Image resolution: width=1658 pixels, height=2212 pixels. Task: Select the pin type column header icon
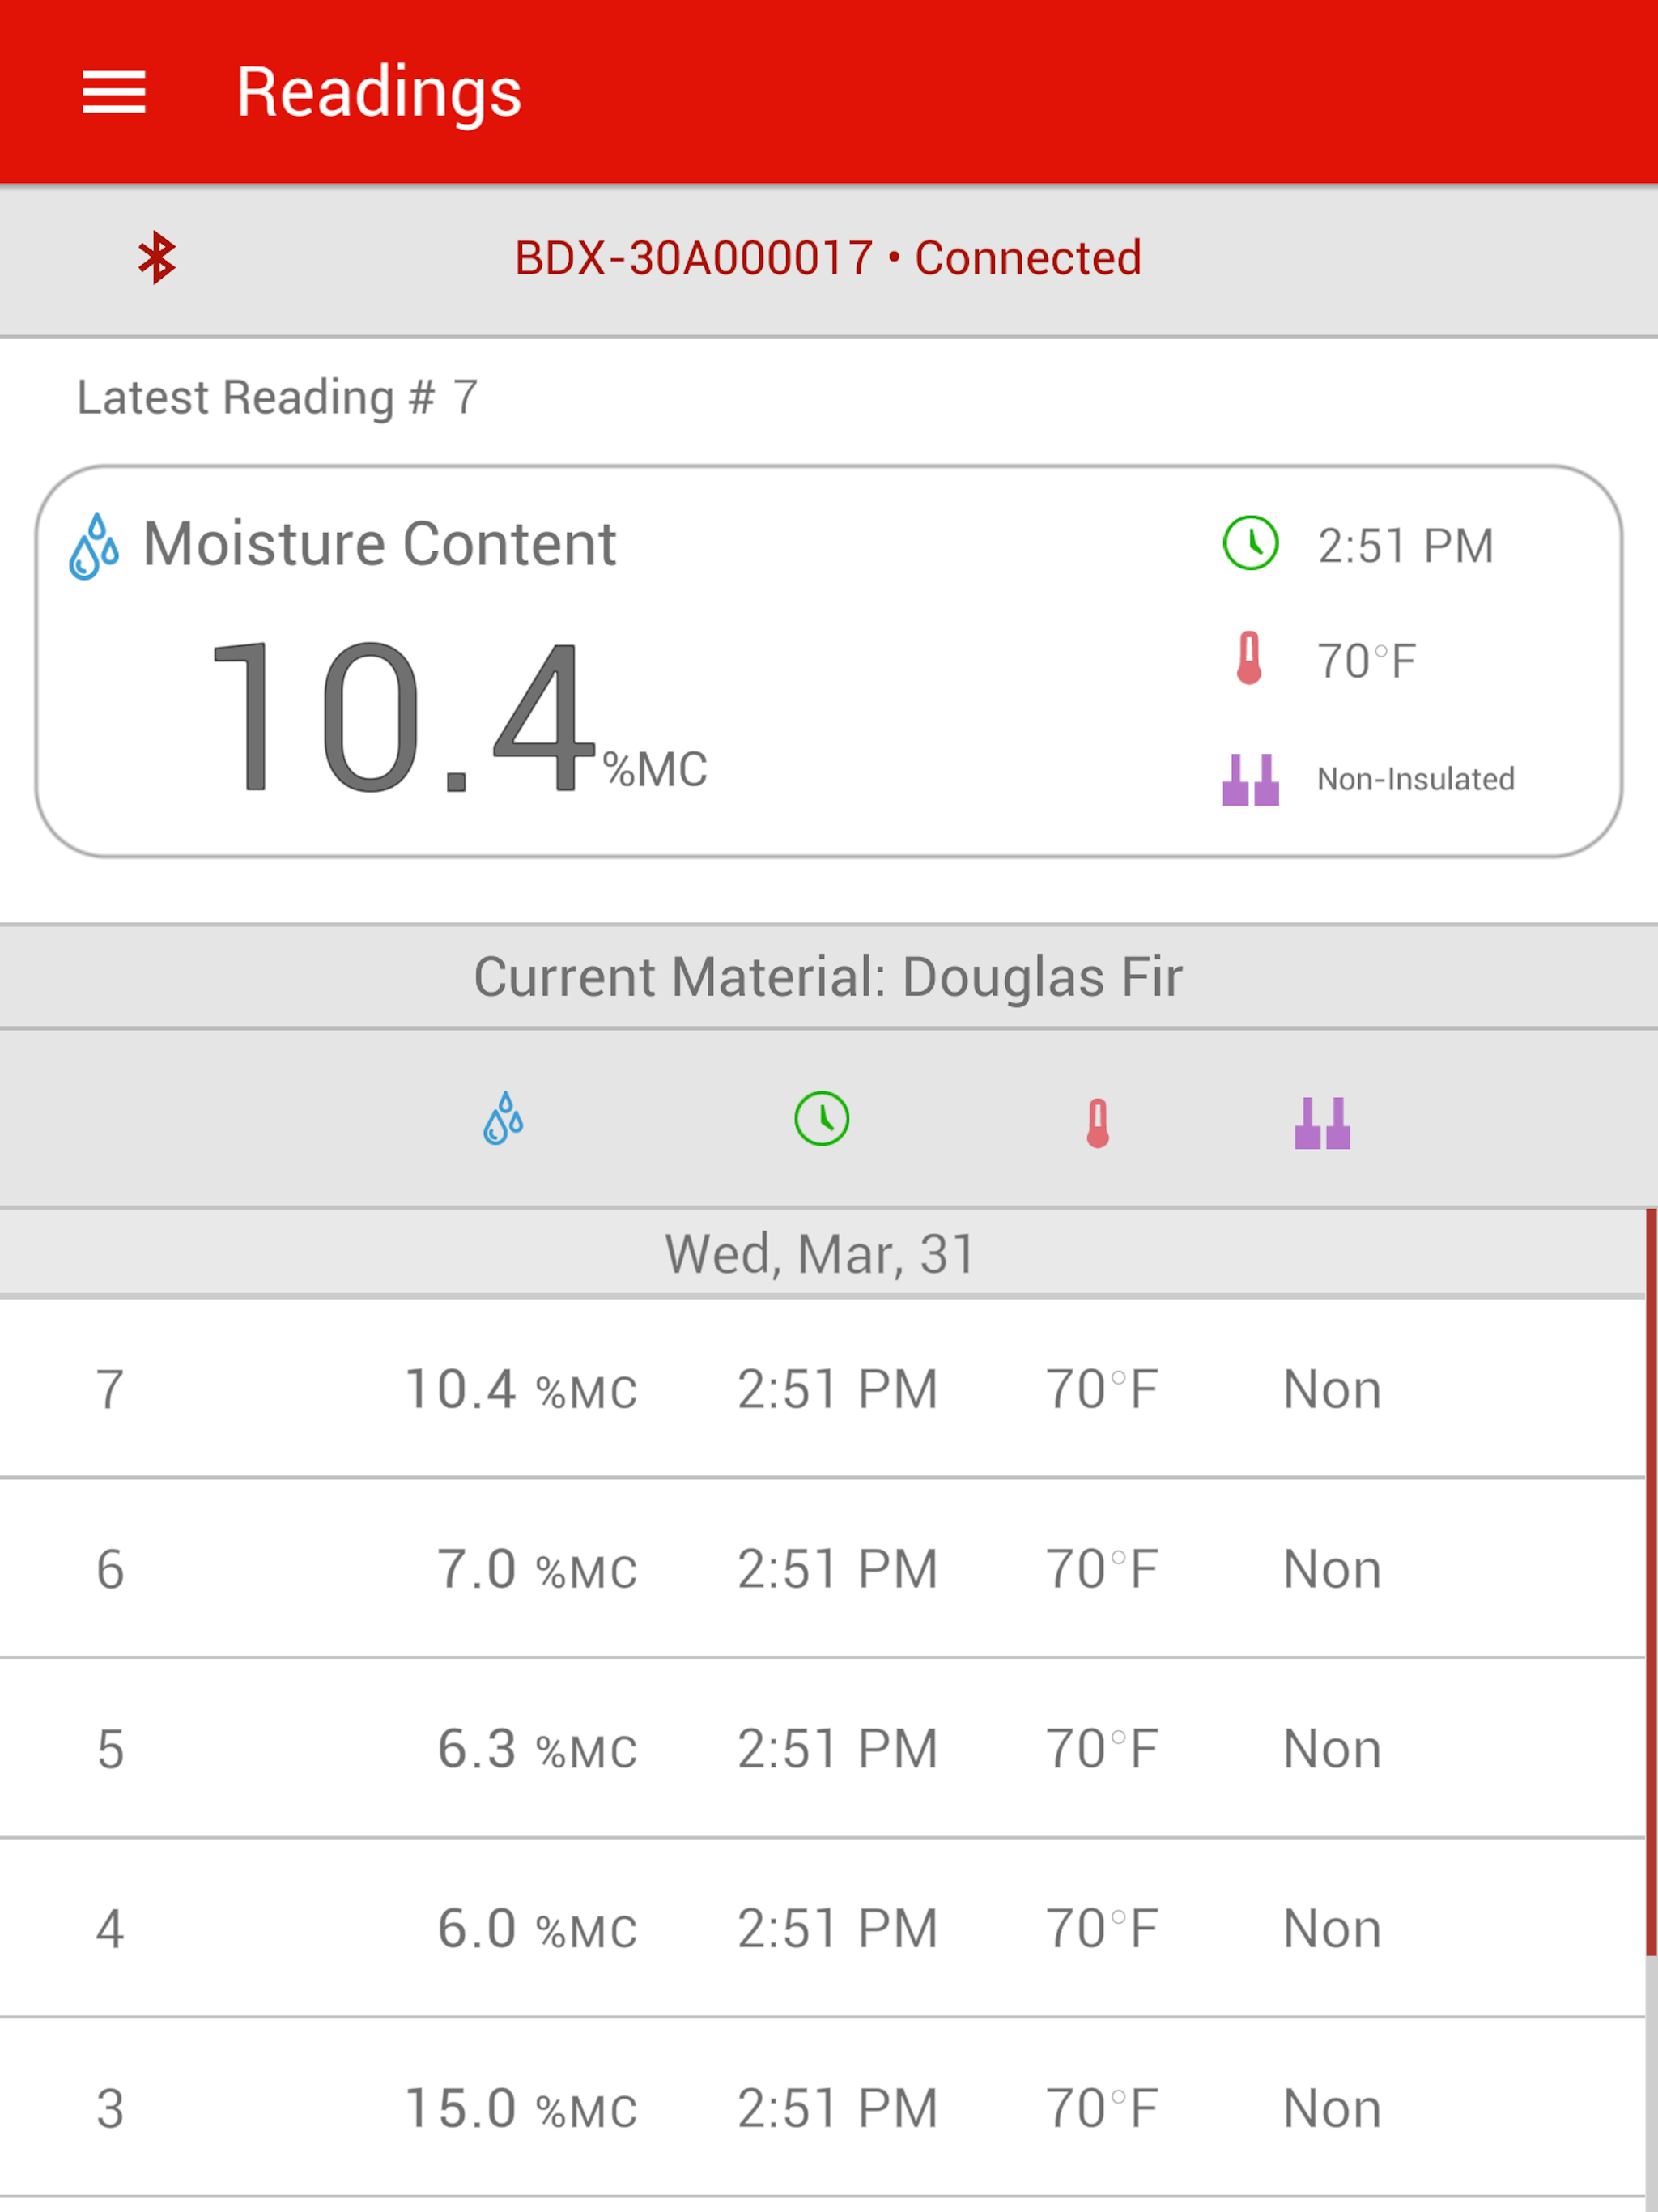(1322, 1122)
